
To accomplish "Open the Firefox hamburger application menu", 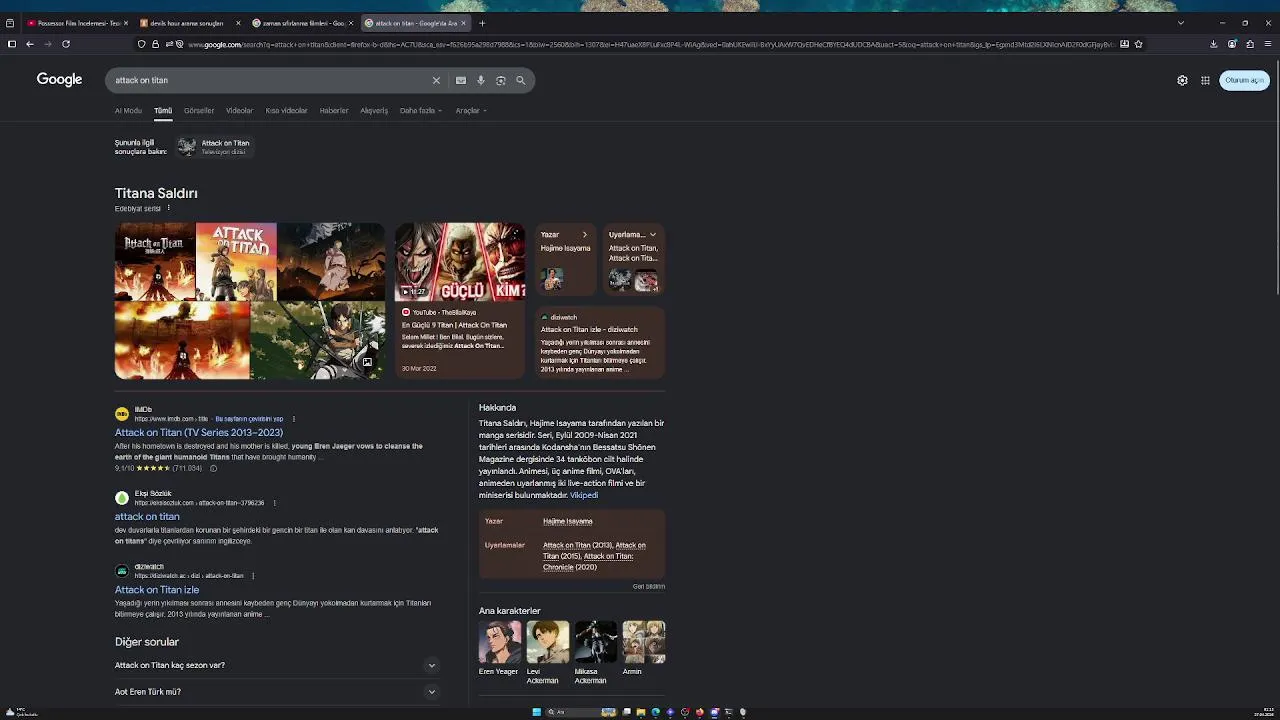I will (1268, 44).
